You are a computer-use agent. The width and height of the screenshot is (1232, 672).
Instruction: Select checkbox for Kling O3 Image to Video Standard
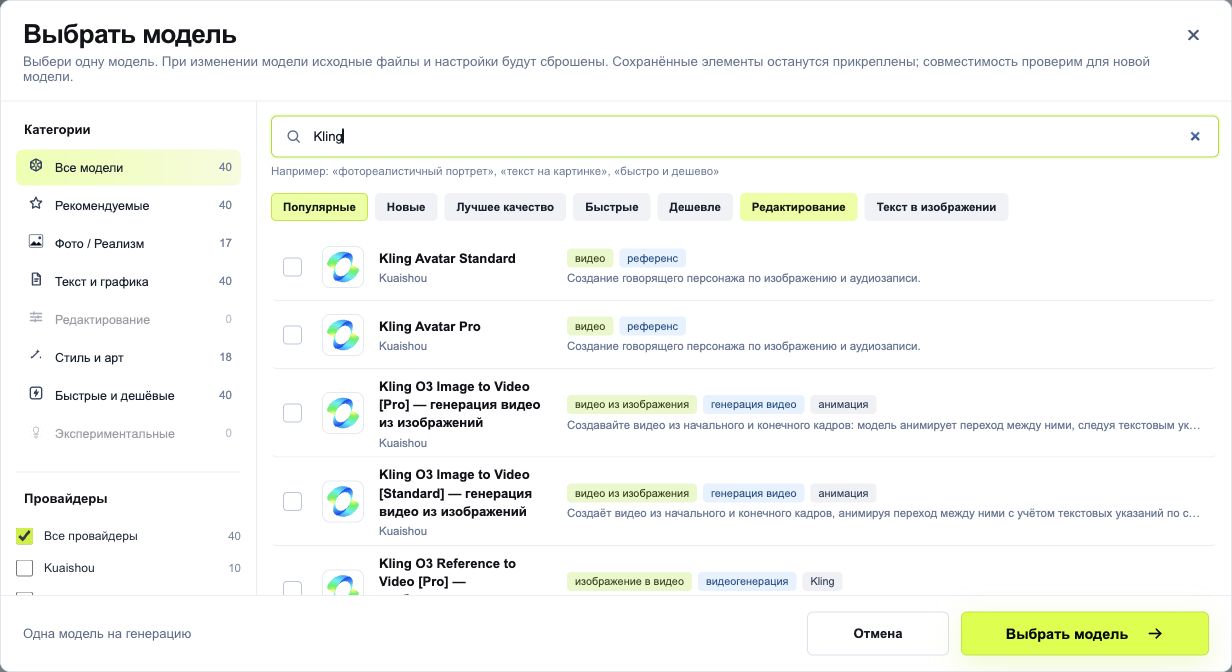click(292, 501)
